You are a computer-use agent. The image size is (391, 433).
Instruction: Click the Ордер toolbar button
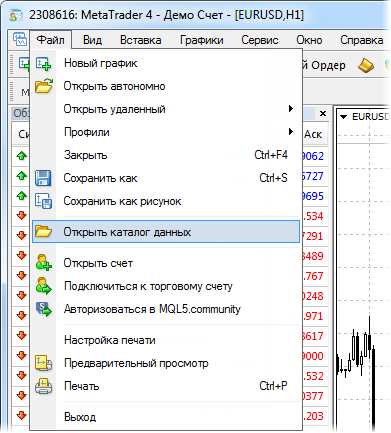(324, 65)
